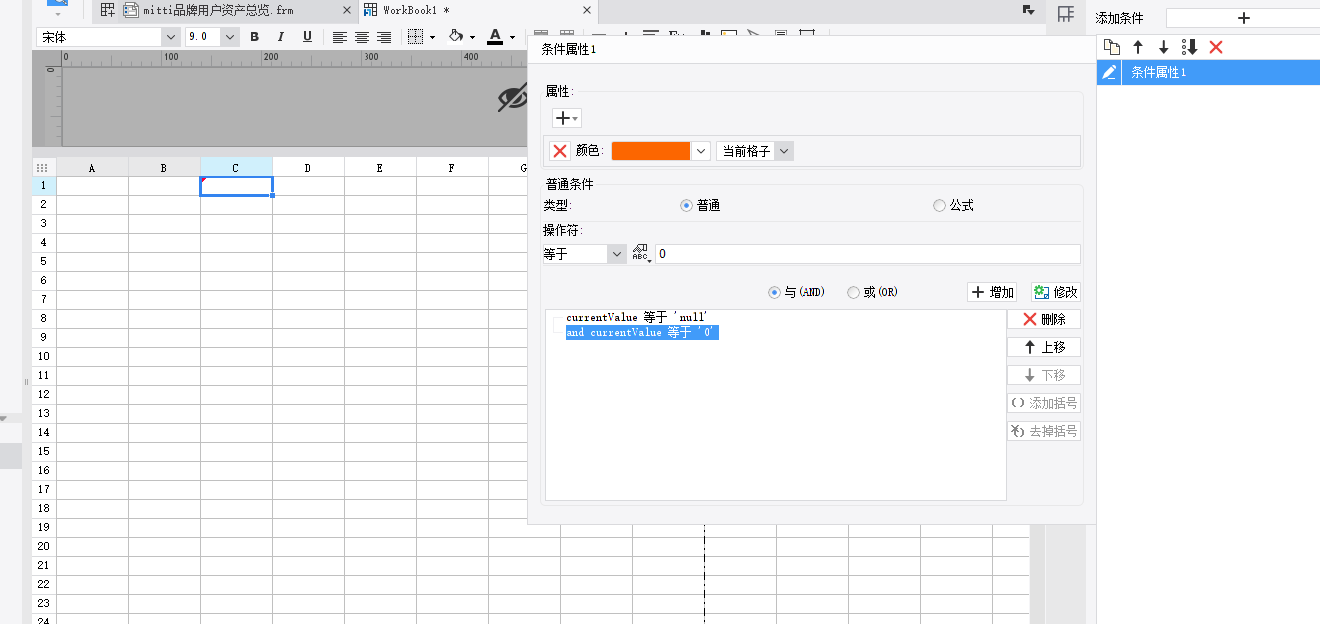1320x624 pixels.
Task: Click the 下移 button
Action: [1044, 375]
